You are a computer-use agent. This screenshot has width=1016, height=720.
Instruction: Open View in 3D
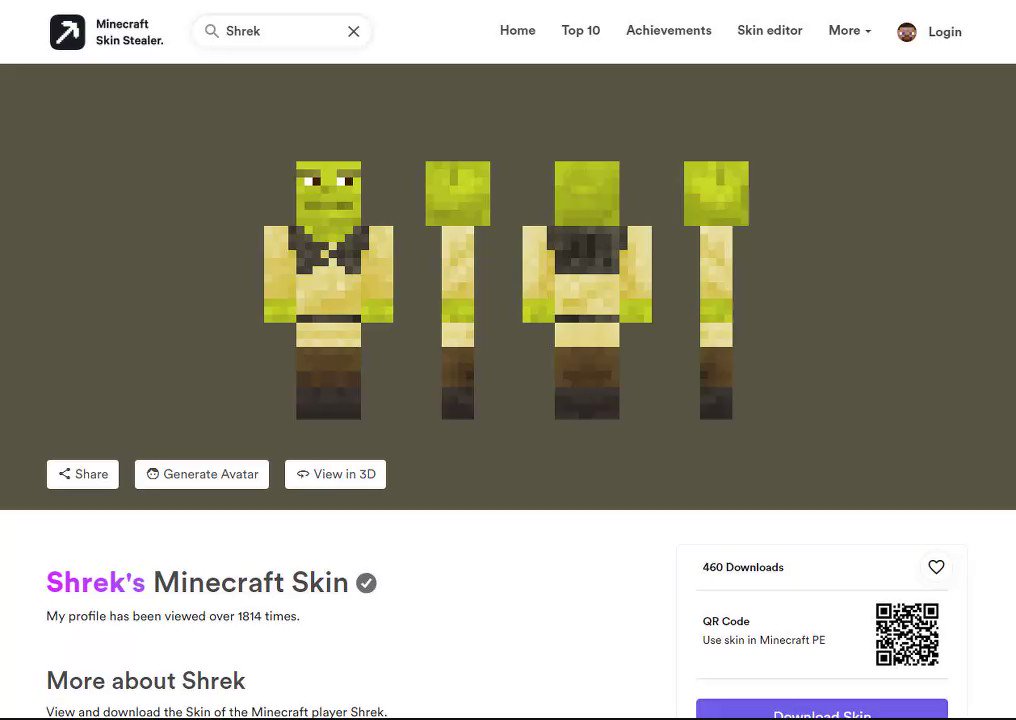click(x=336, y=474)
